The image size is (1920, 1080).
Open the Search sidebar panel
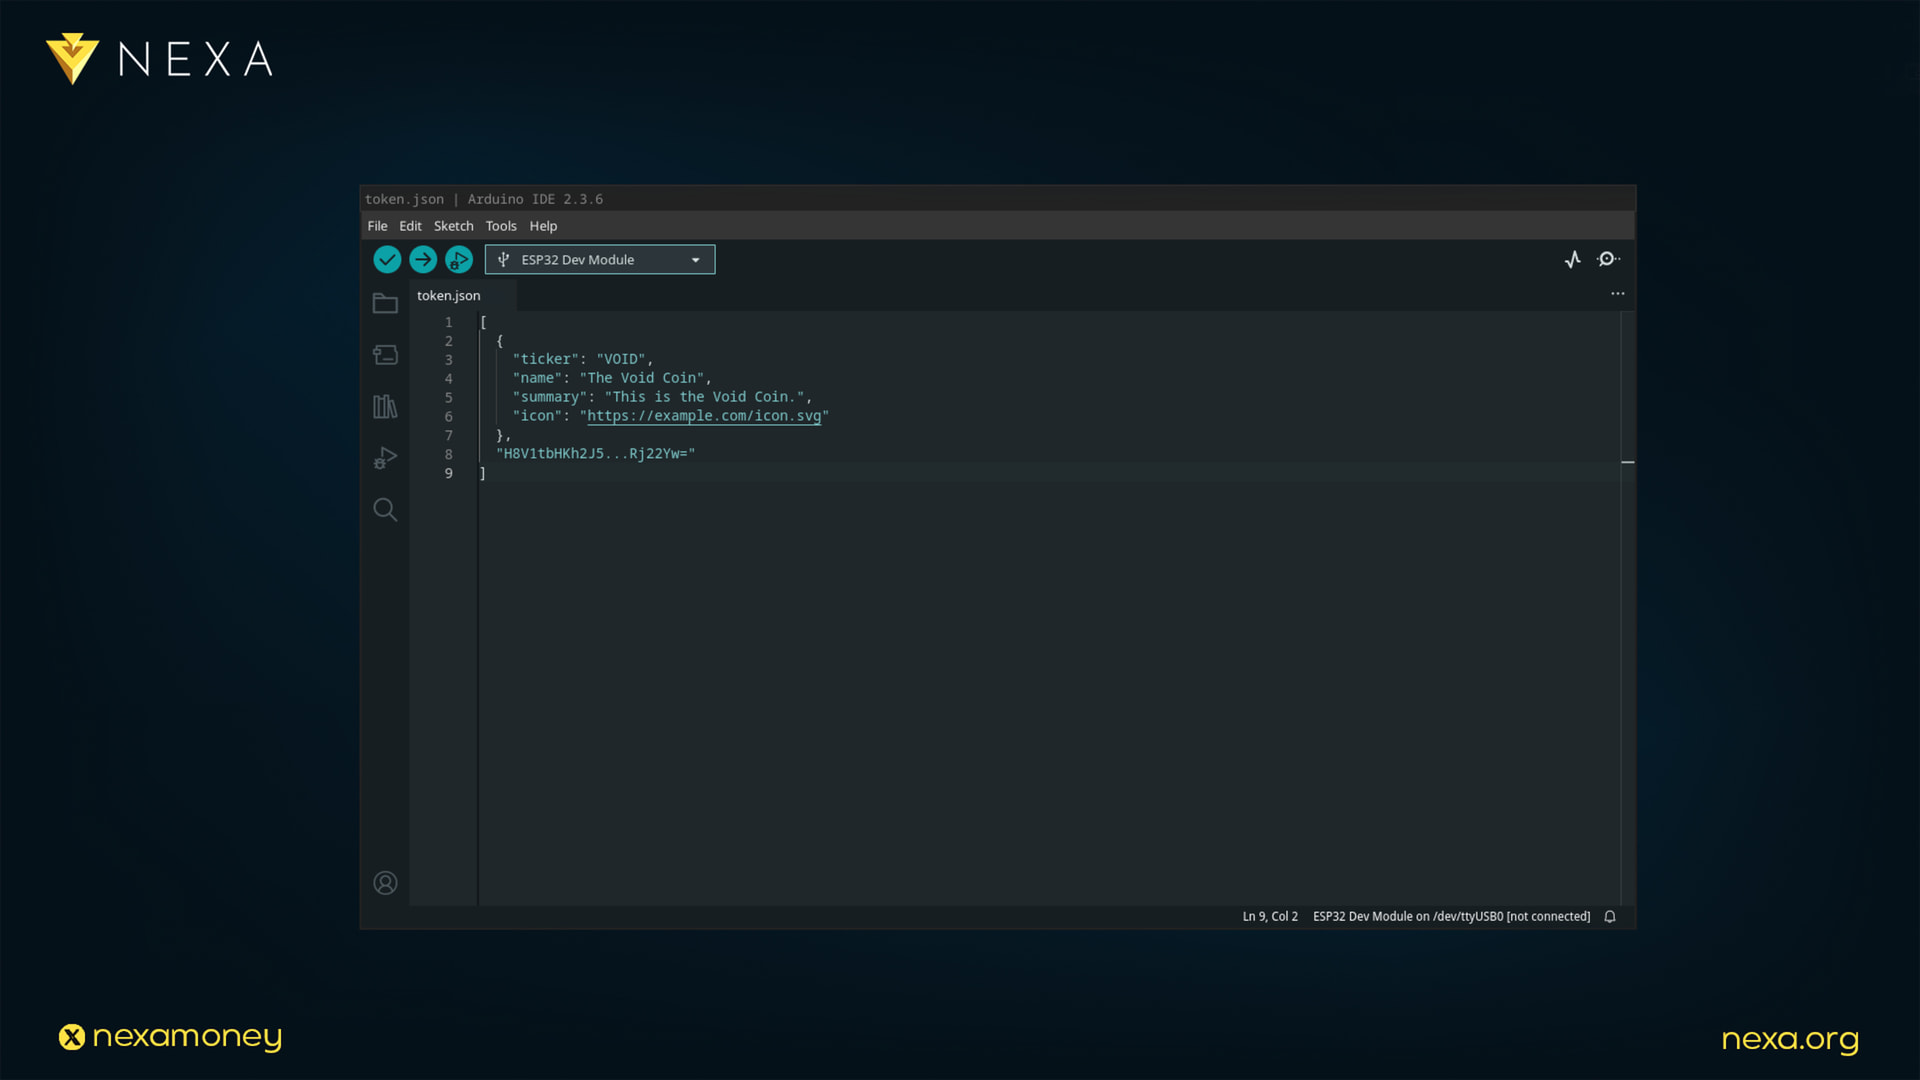tap(385, 510)
